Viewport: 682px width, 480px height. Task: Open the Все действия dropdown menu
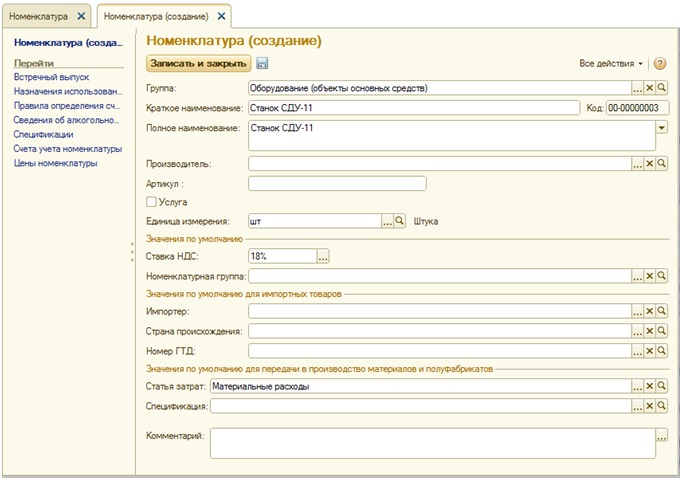pyautogui.click(x=611, y=64)
